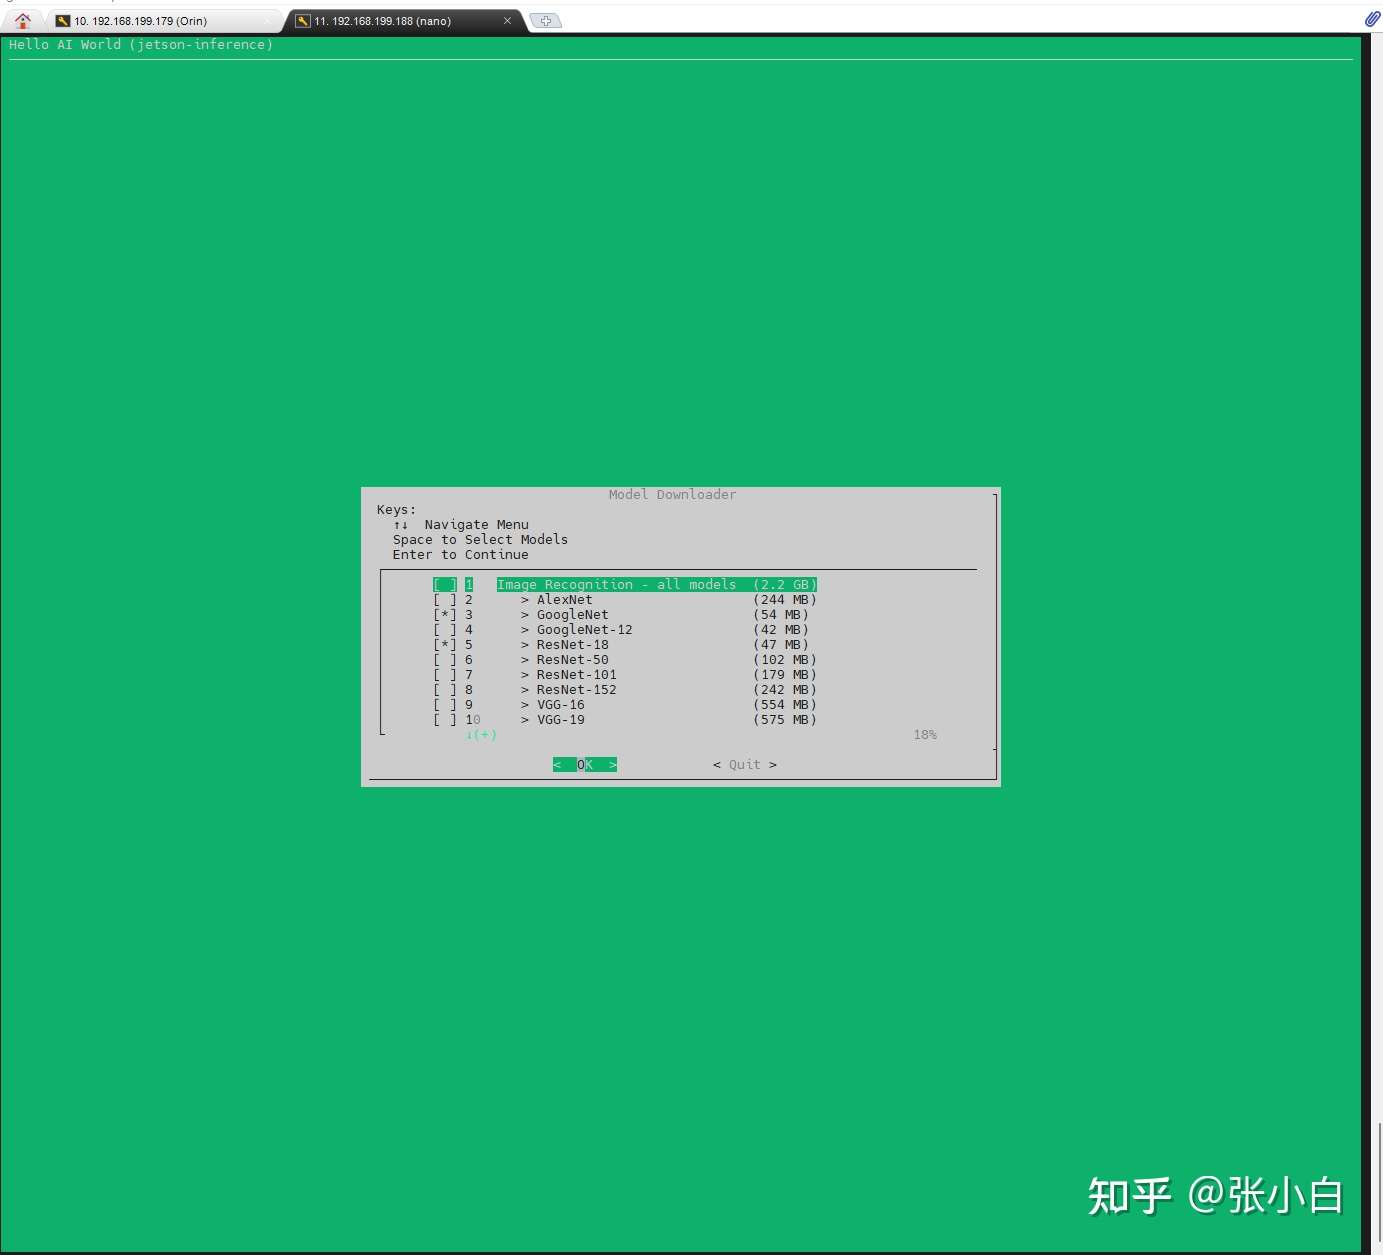This screenshot has width=1383, height=1255.
Task: Toggle the GoogleNet-12 checkbox
Action: pos(445,630)
